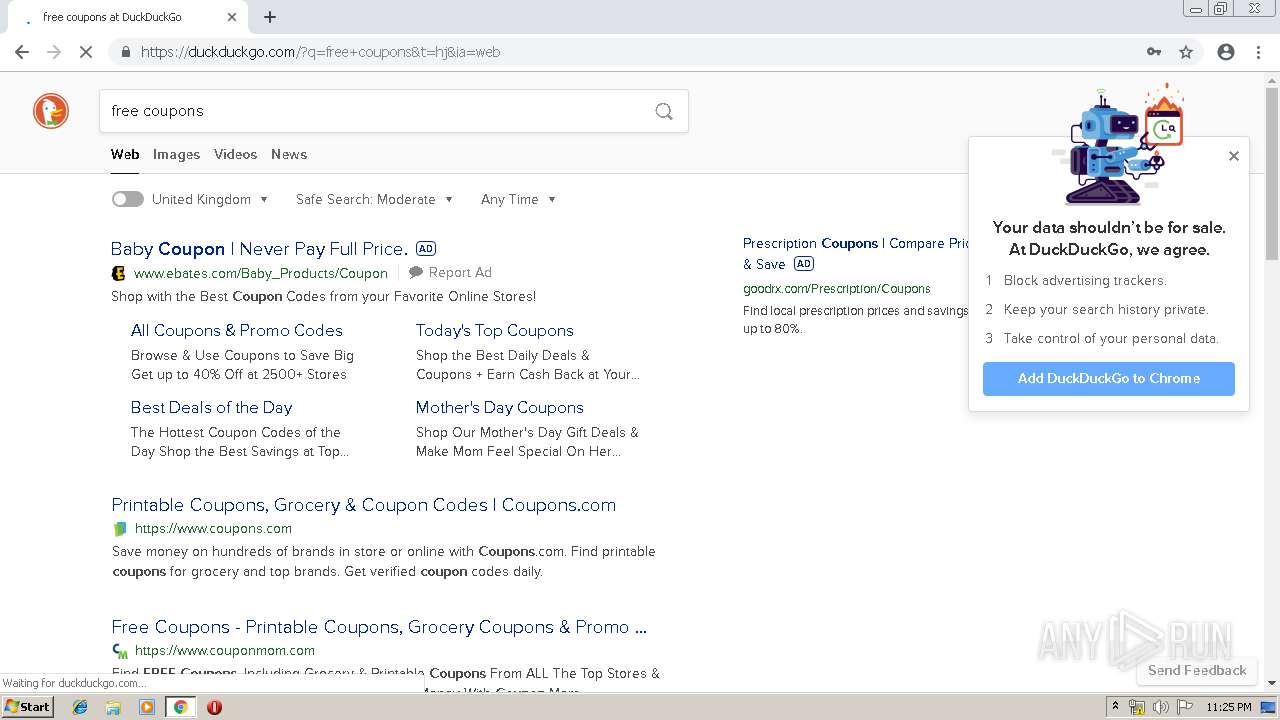Dismiss the DuckDuckGo promo popup

pos(1233,156)
